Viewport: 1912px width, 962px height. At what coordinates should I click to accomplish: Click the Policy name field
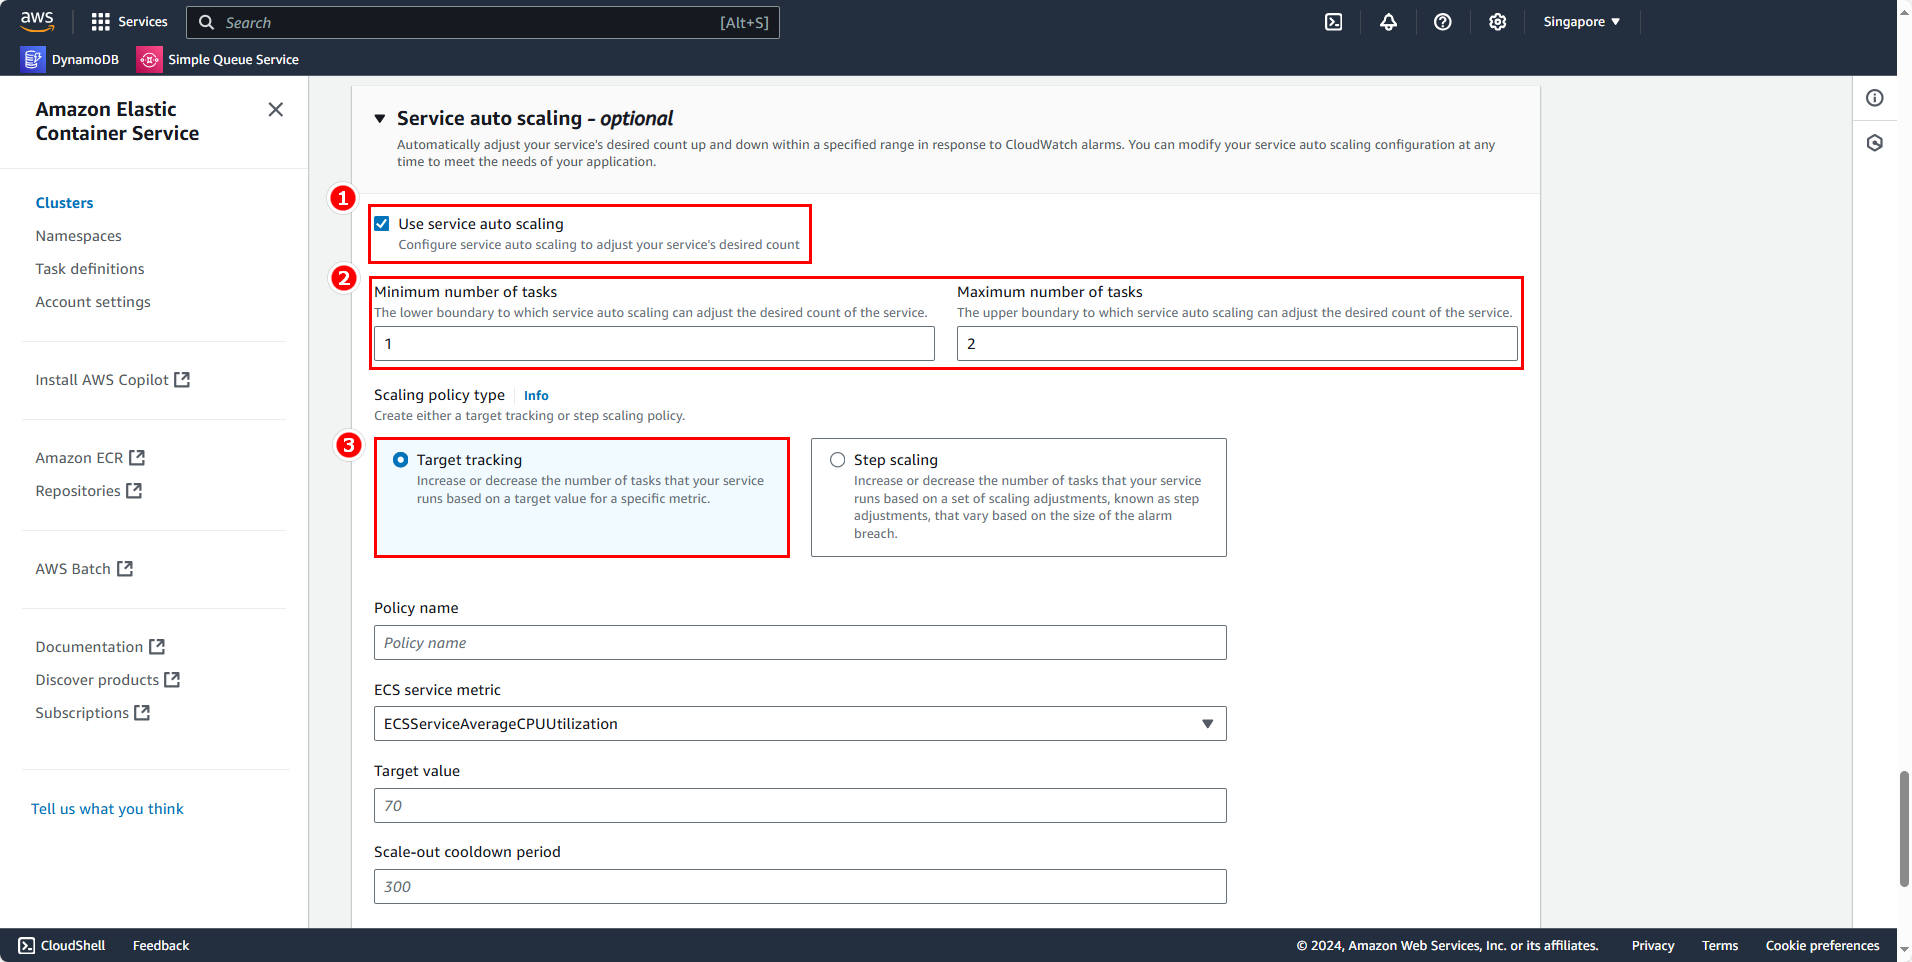click(800, 643)
